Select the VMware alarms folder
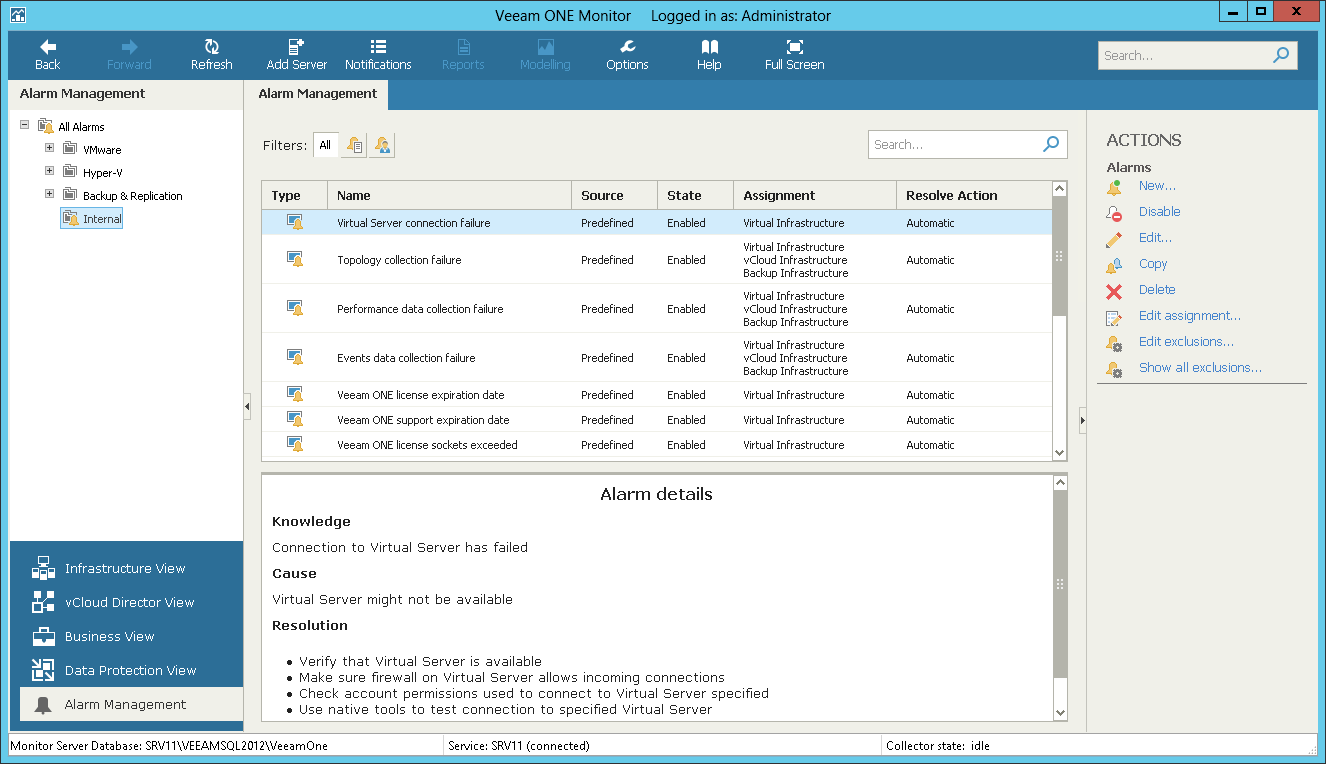Screen dimensions: 1326x764 tap(102, 150)
